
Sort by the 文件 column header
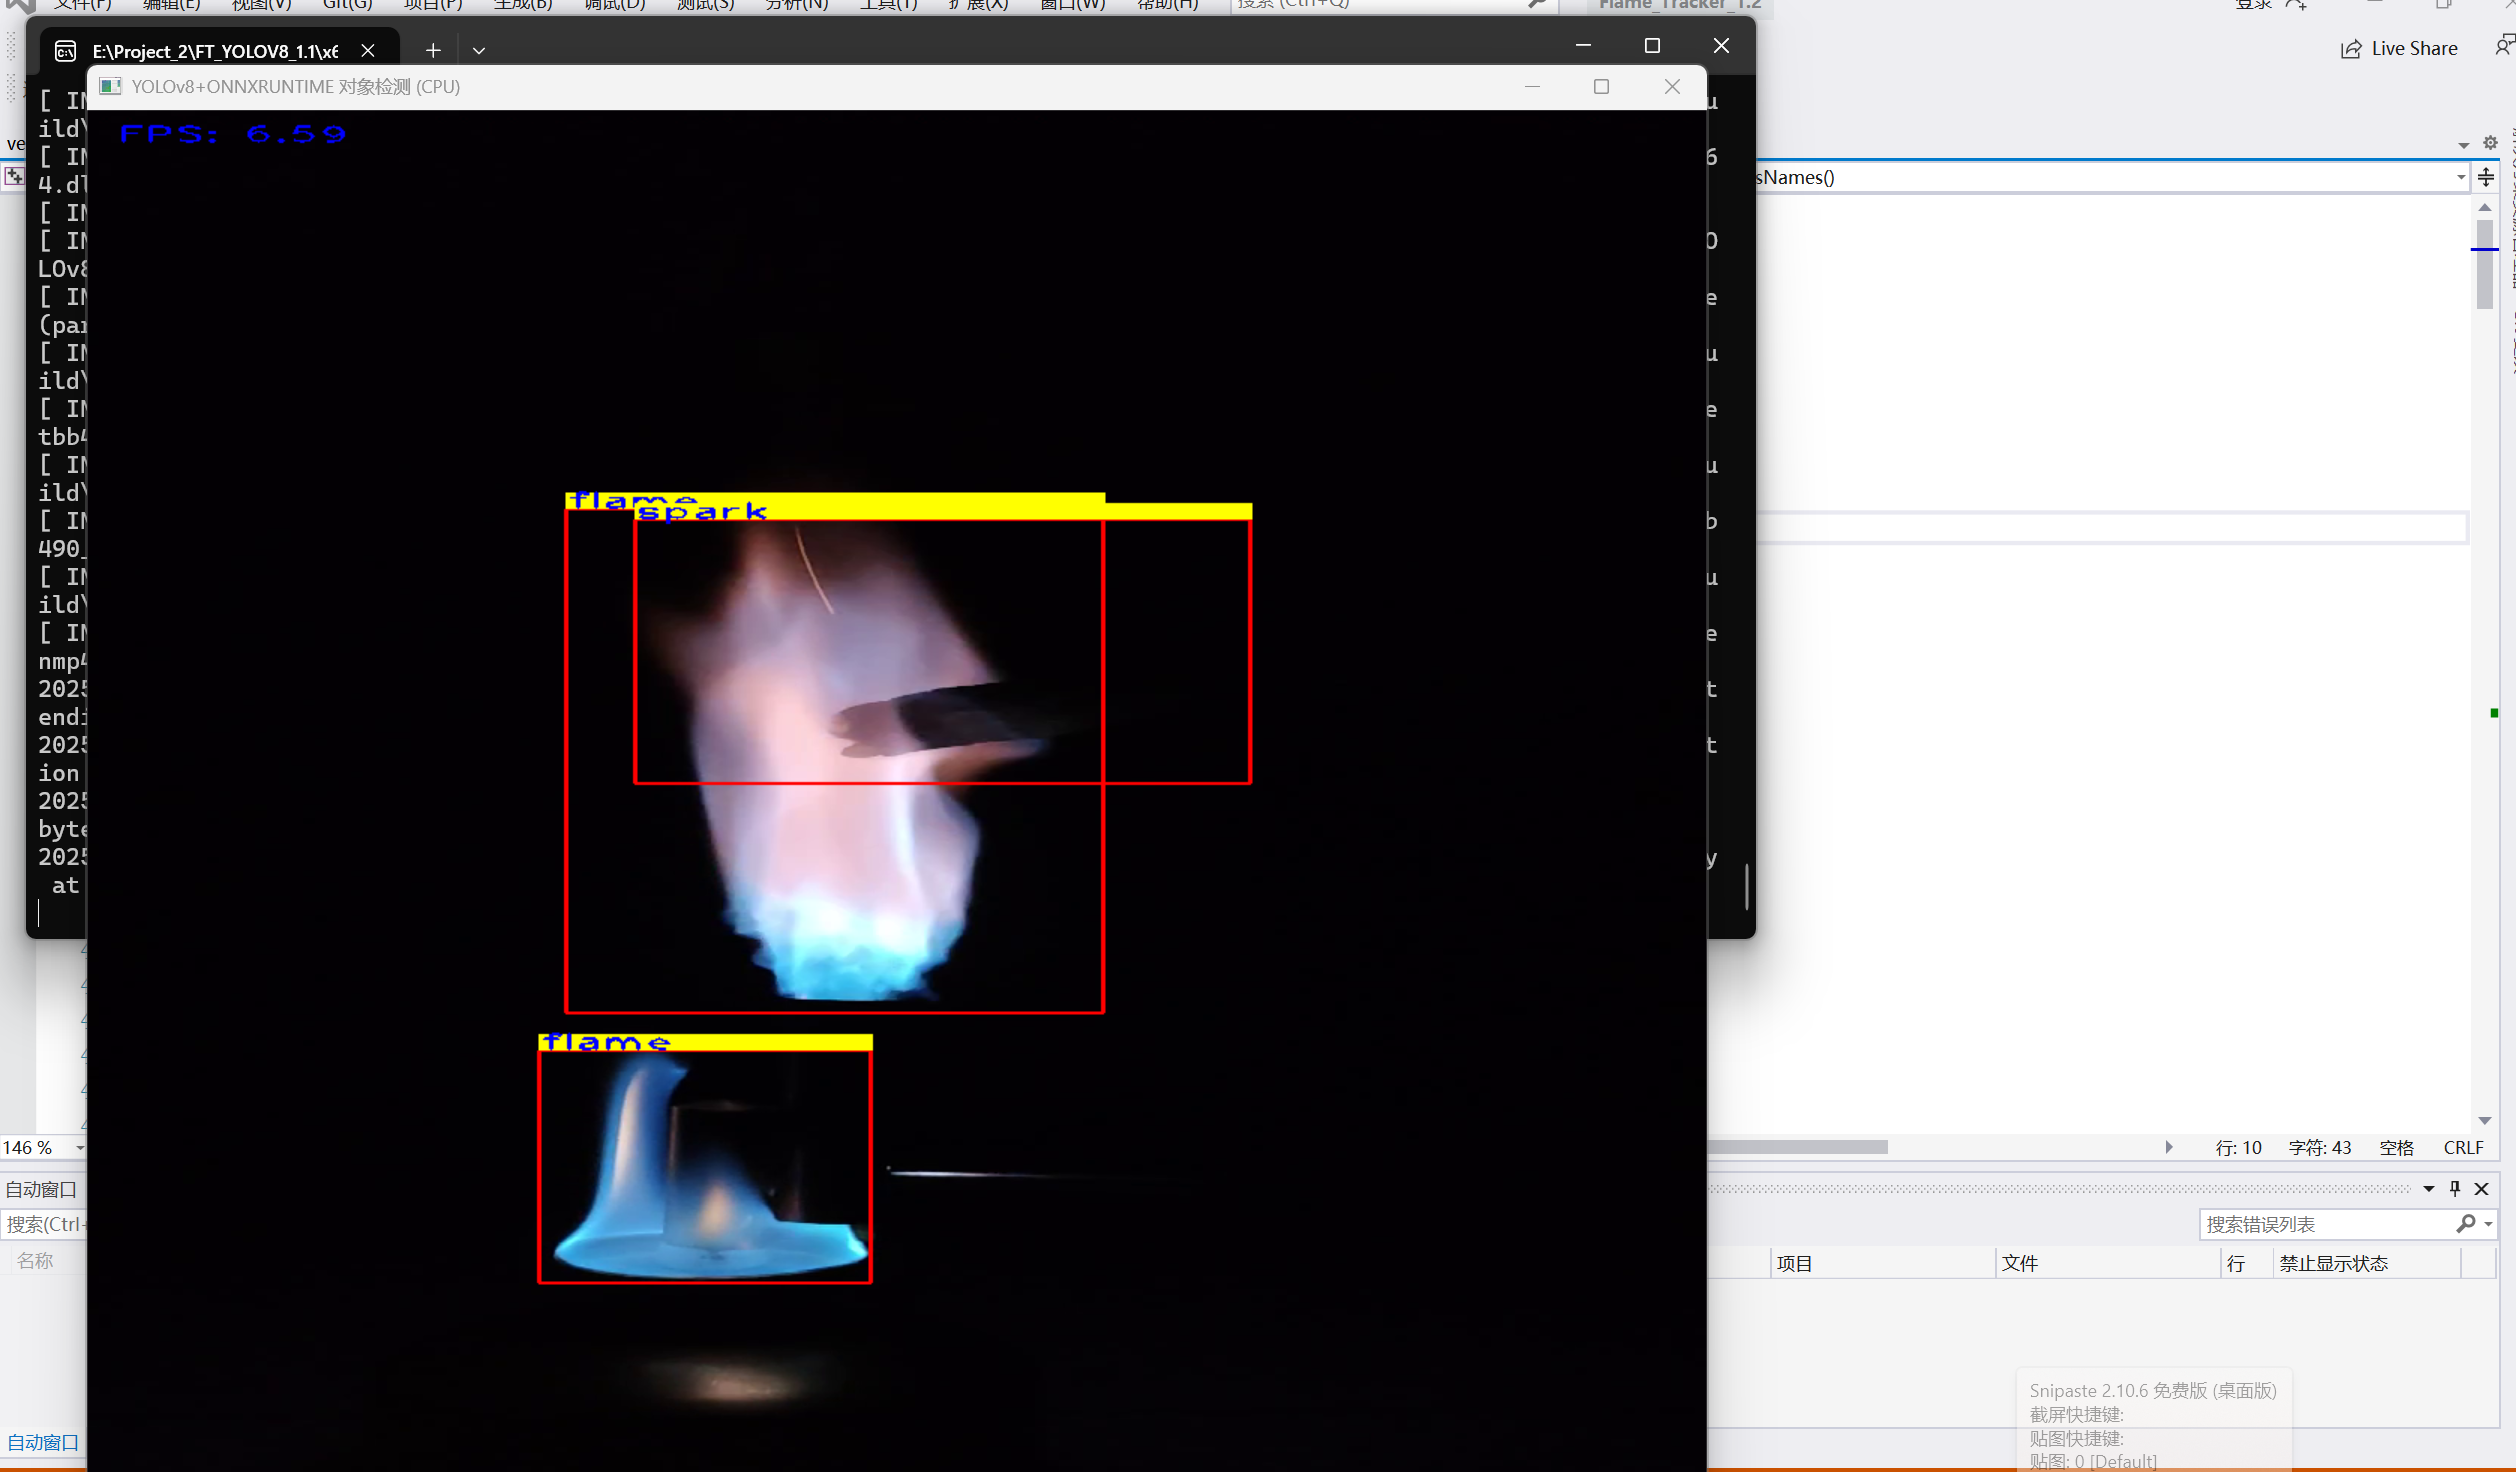(2020, 1263)
